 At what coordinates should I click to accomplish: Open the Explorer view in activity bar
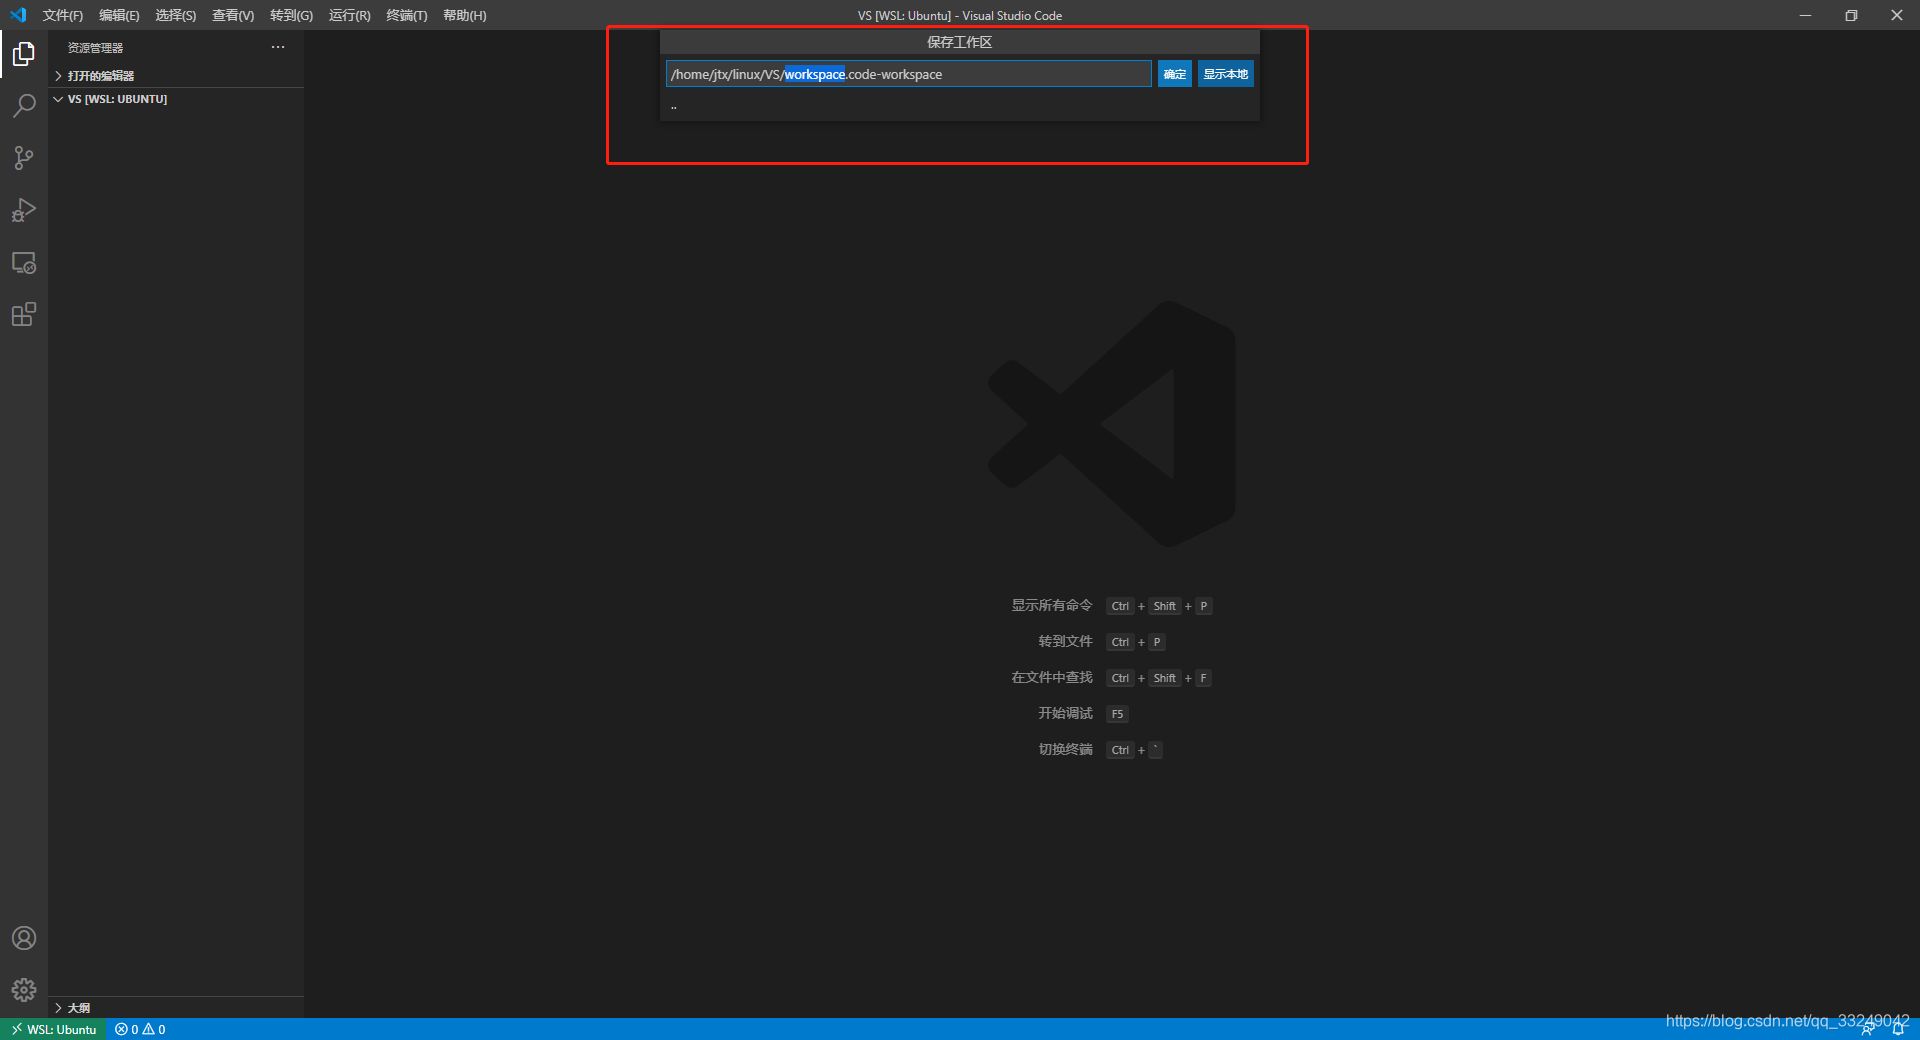[24, 54]
